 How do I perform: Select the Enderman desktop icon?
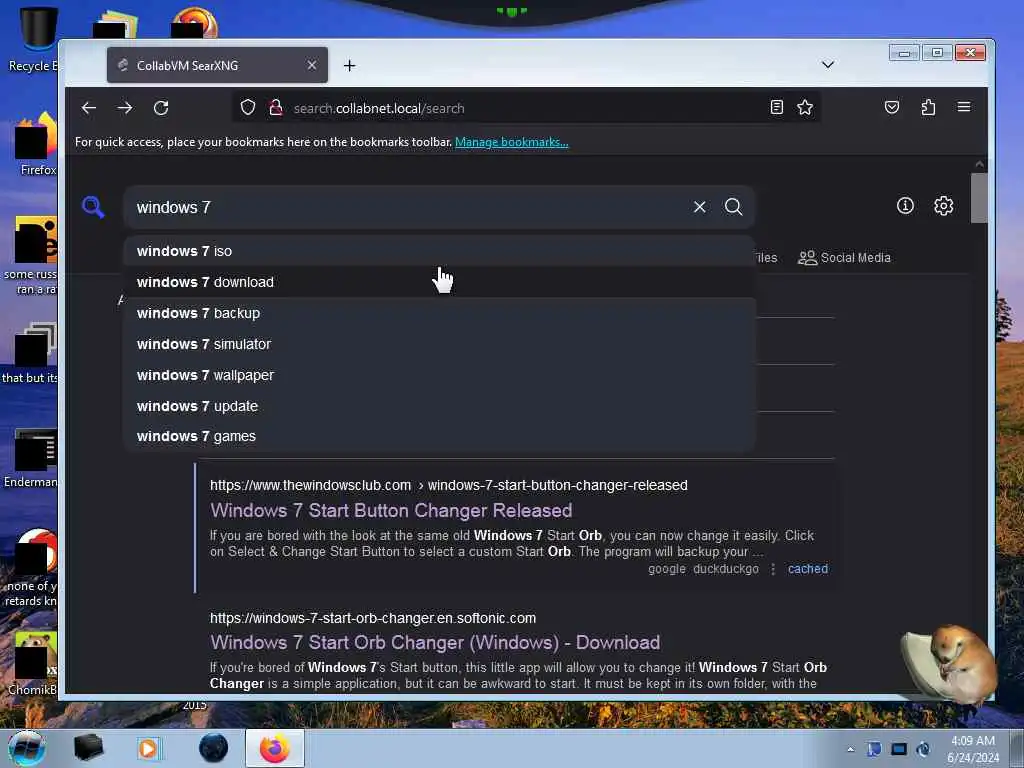pos(31,459)
